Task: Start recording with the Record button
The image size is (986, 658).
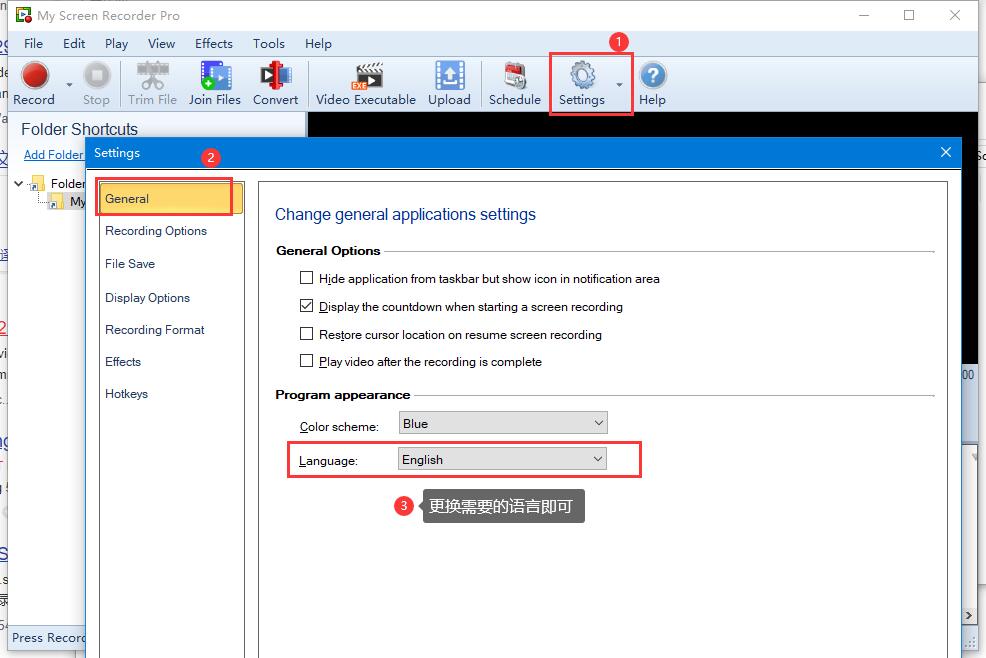Action: tap(35, 83)
